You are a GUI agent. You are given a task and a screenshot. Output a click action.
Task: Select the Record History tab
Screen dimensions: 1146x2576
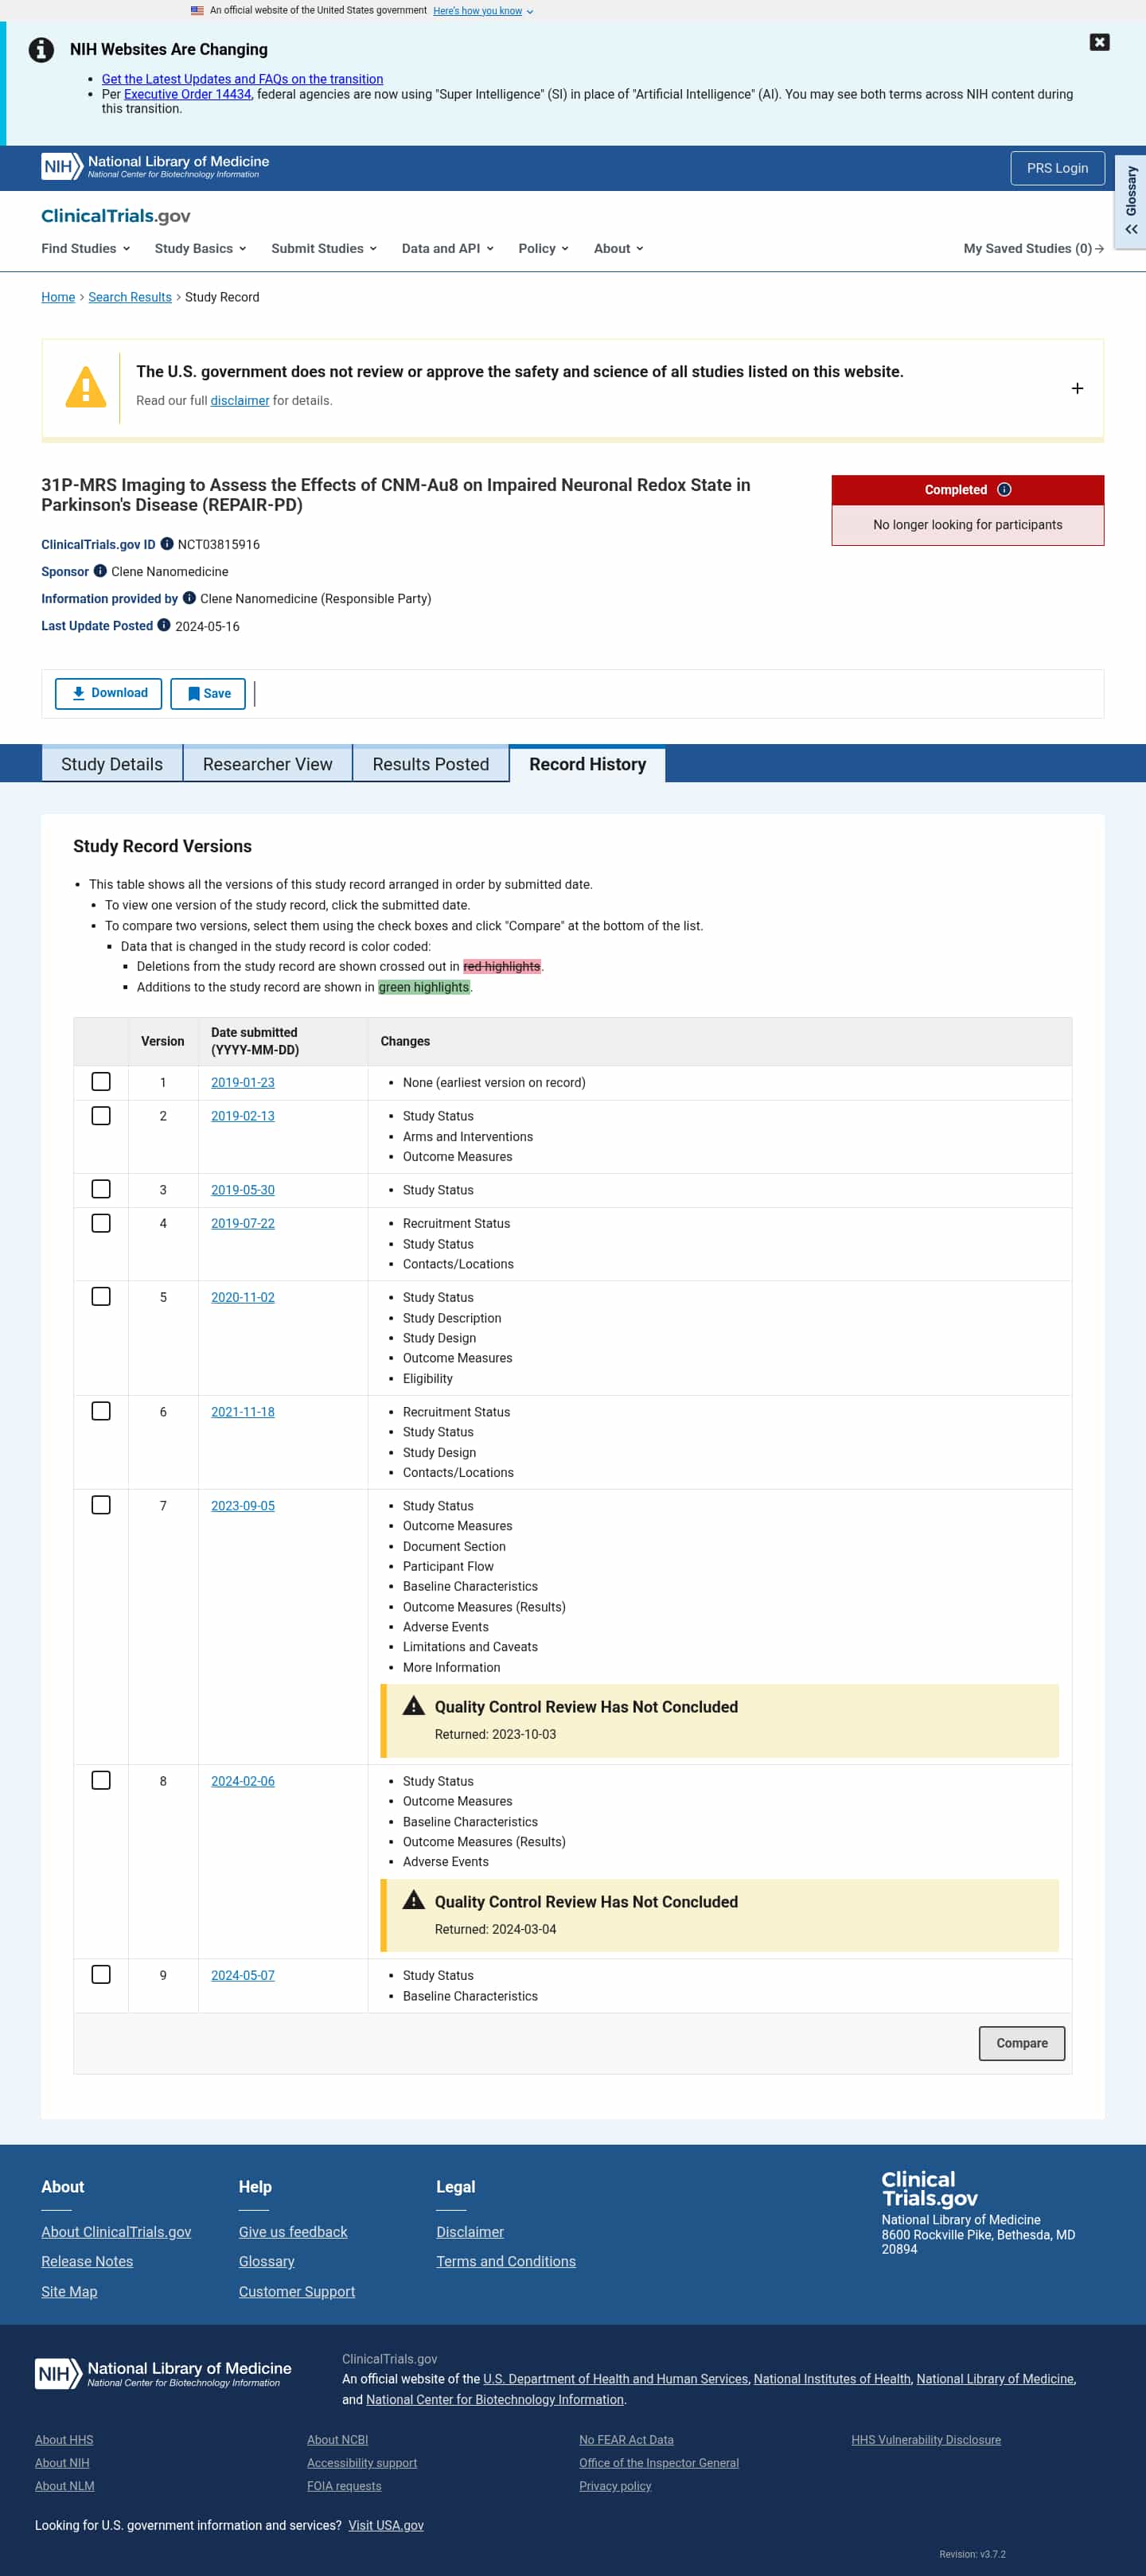[x=588, y=764]
